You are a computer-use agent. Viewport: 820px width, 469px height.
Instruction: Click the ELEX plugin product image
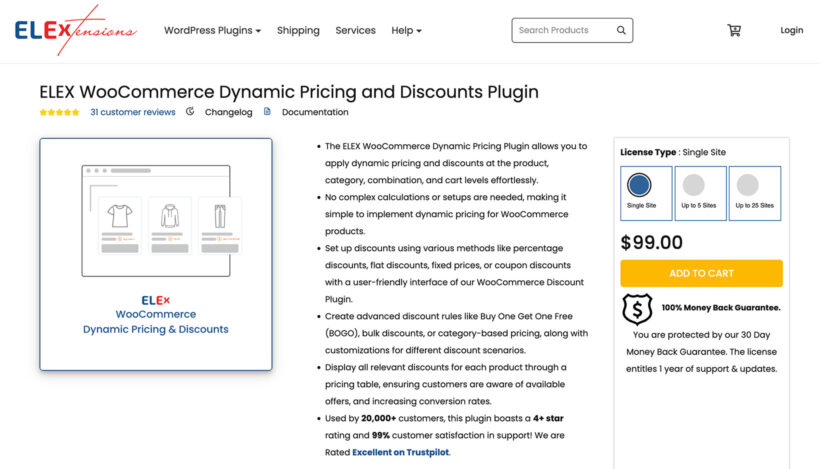pyautogui.click(x=156, y=254)
